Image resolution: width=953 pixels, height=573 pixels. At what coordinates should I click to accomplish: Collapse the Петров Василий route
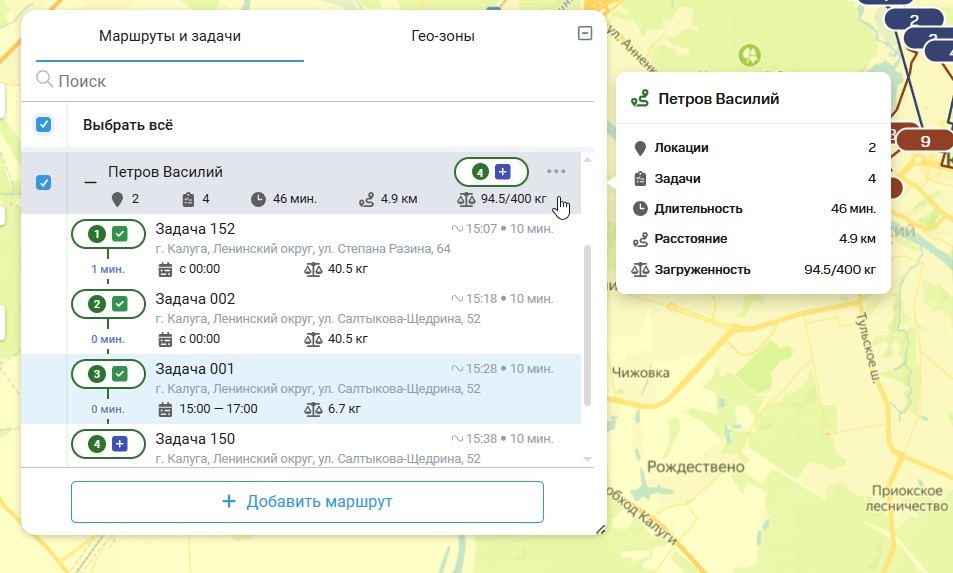point(91,182)
